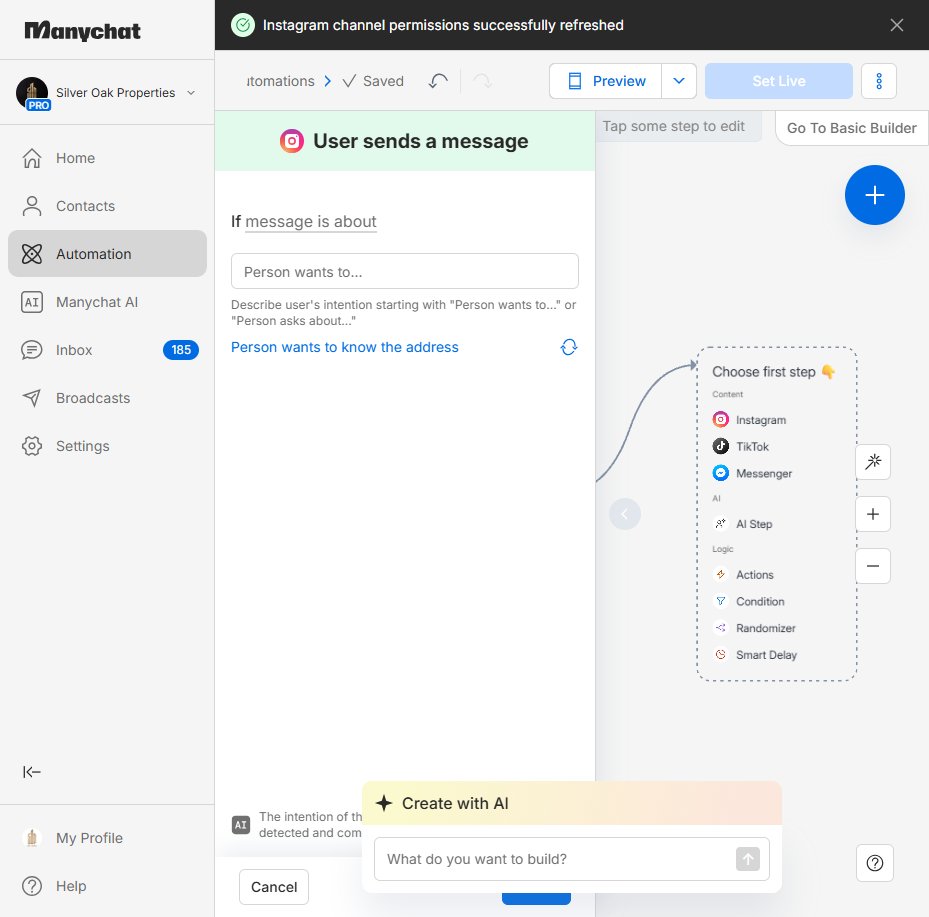Screen dimensions: 929x917
Task: Click the Preview button
Action: click(606, 81)
